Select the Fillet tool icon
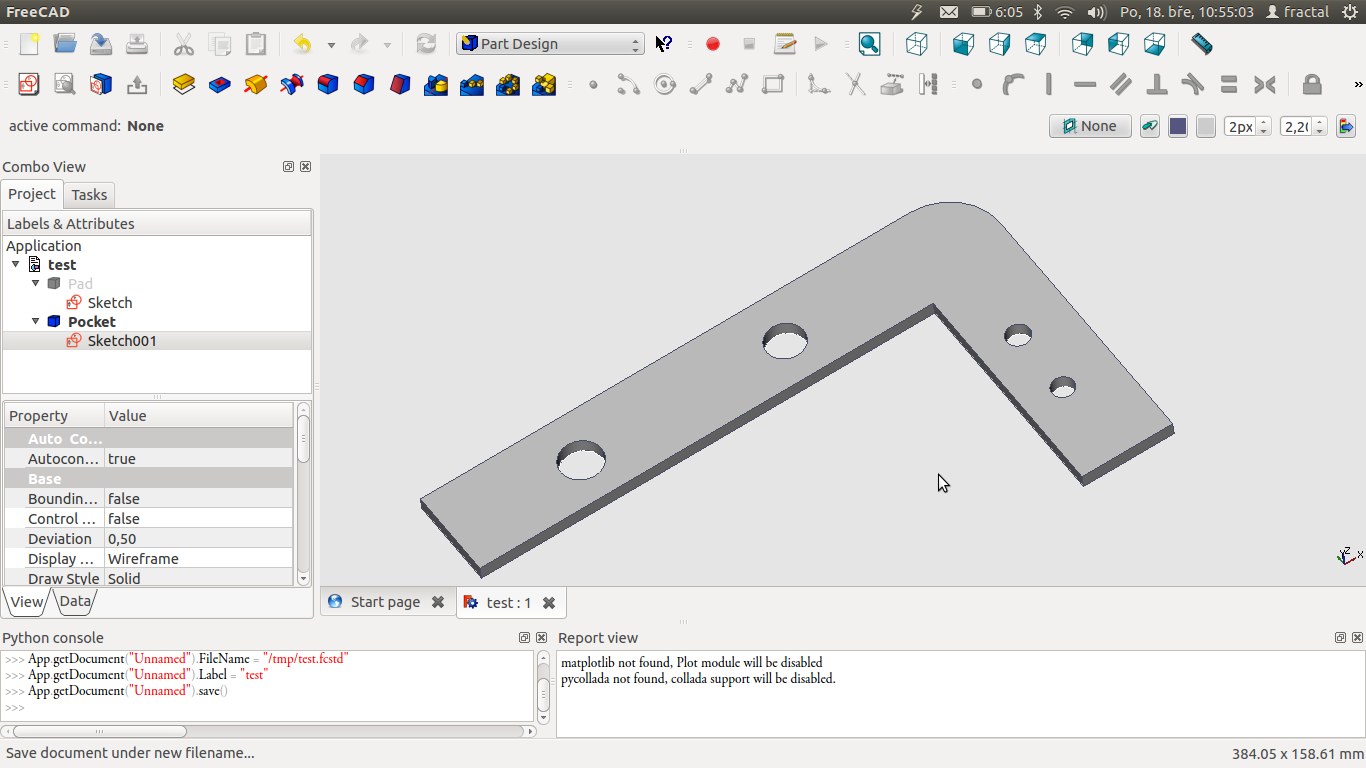This screenshot has width=1366, height=768. [x=328, y=85]
